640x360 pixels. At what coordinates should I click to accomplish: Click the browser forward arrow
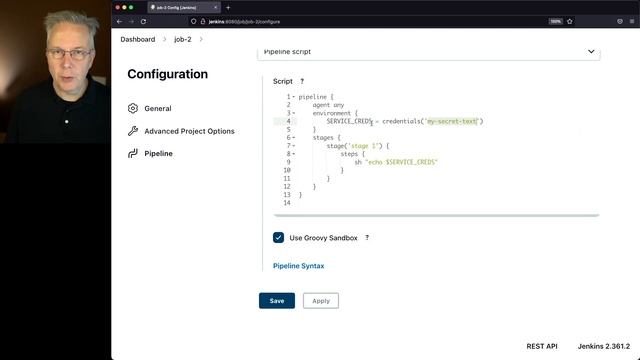point(131,22)
